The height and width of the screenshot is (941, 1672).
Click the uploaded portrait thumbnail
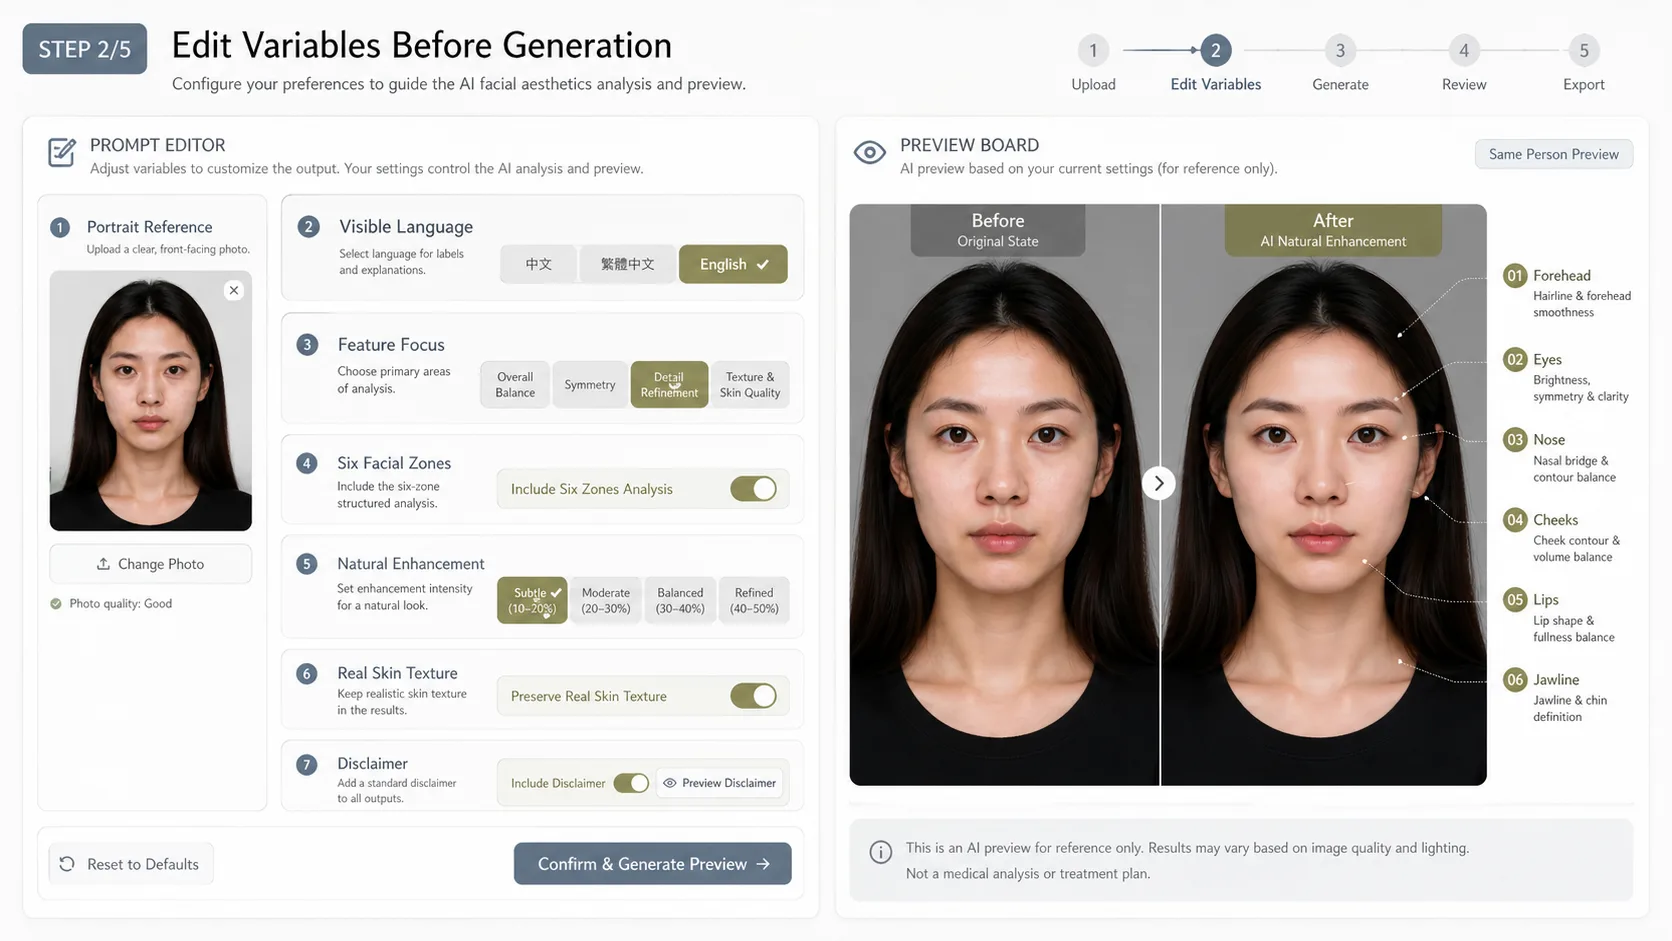[150, 400]
